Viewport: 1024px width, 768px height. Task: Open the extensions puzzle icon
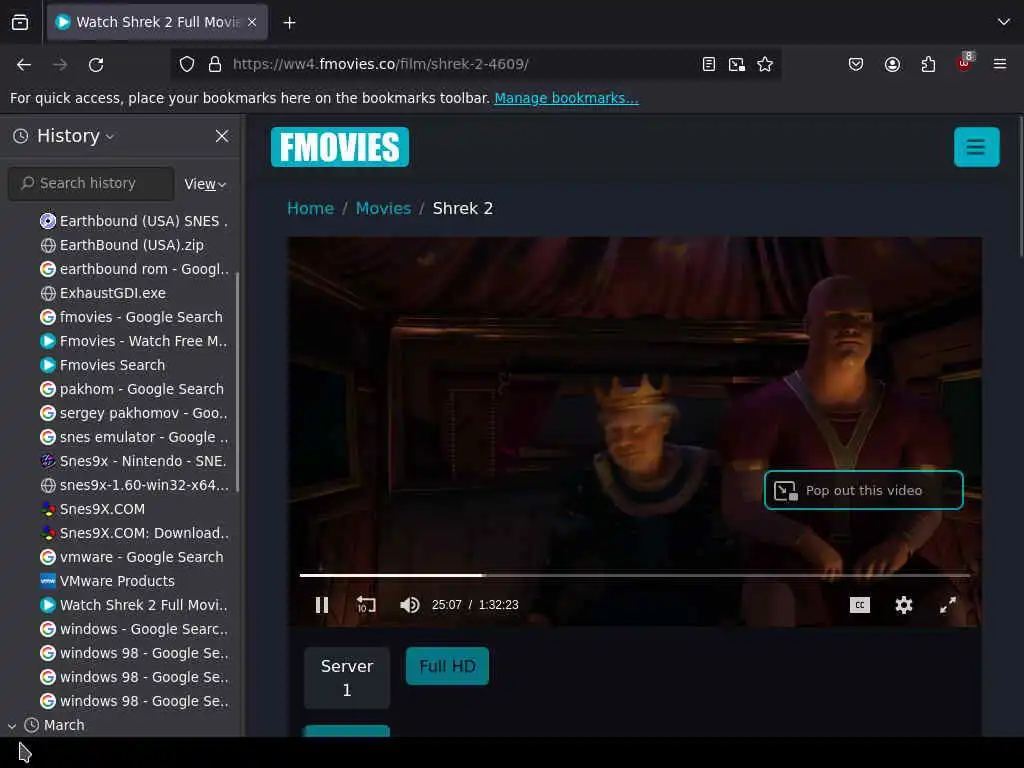(x=928, y=64)
